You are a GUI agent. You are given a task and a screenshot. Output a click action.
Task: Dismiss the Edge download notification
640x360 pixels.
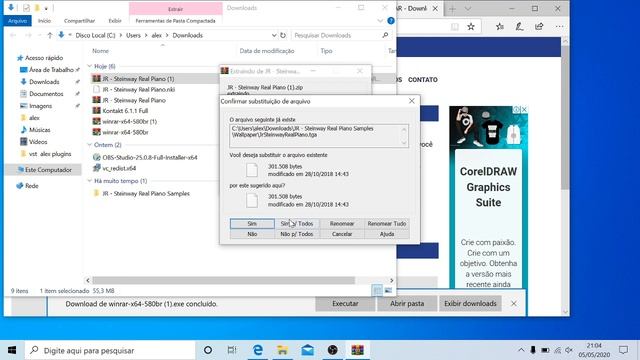[x=514, y=304]
